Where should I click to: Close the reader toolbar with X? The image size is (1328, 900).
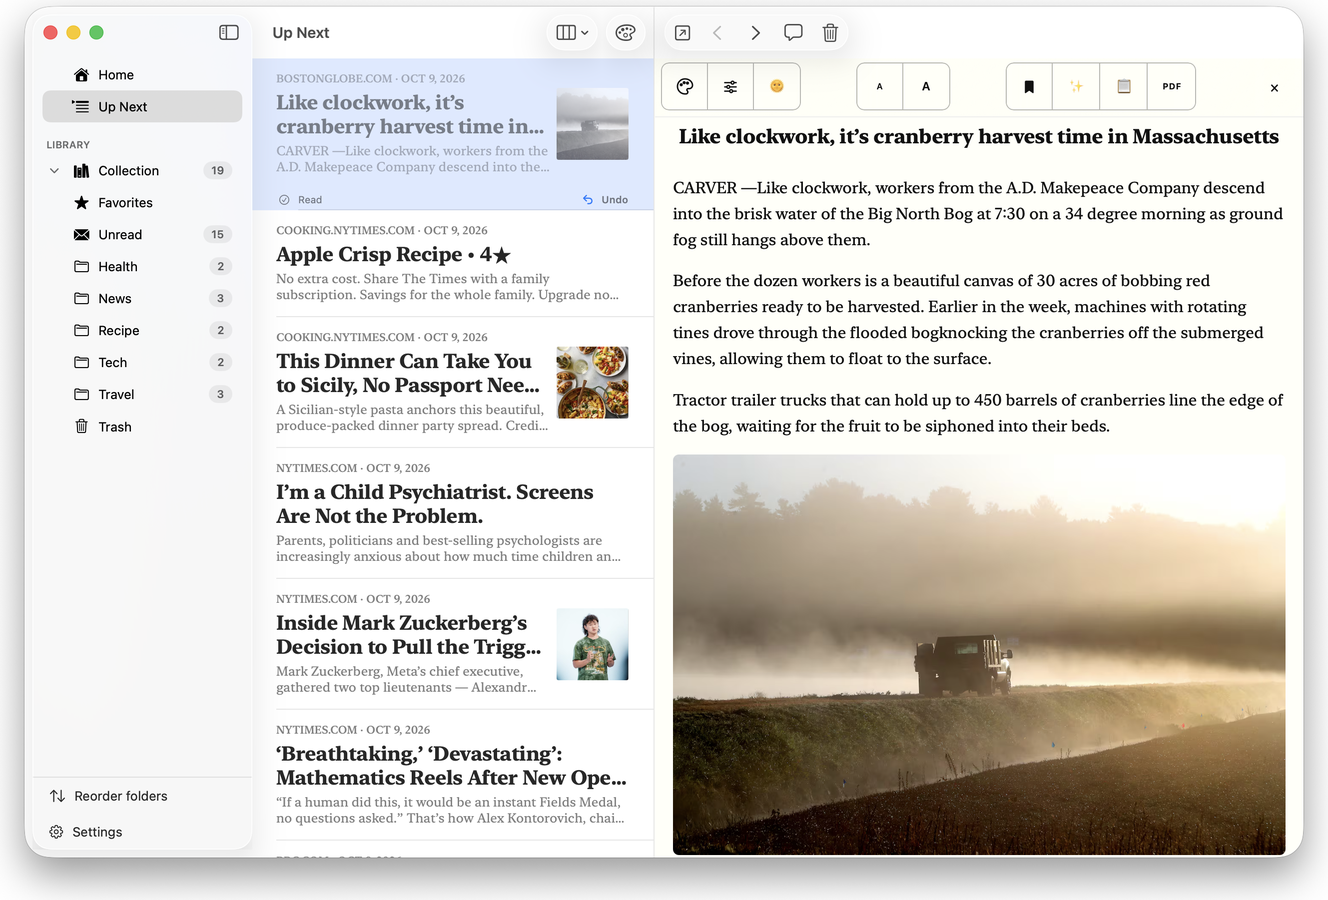tap(1274, 88)
